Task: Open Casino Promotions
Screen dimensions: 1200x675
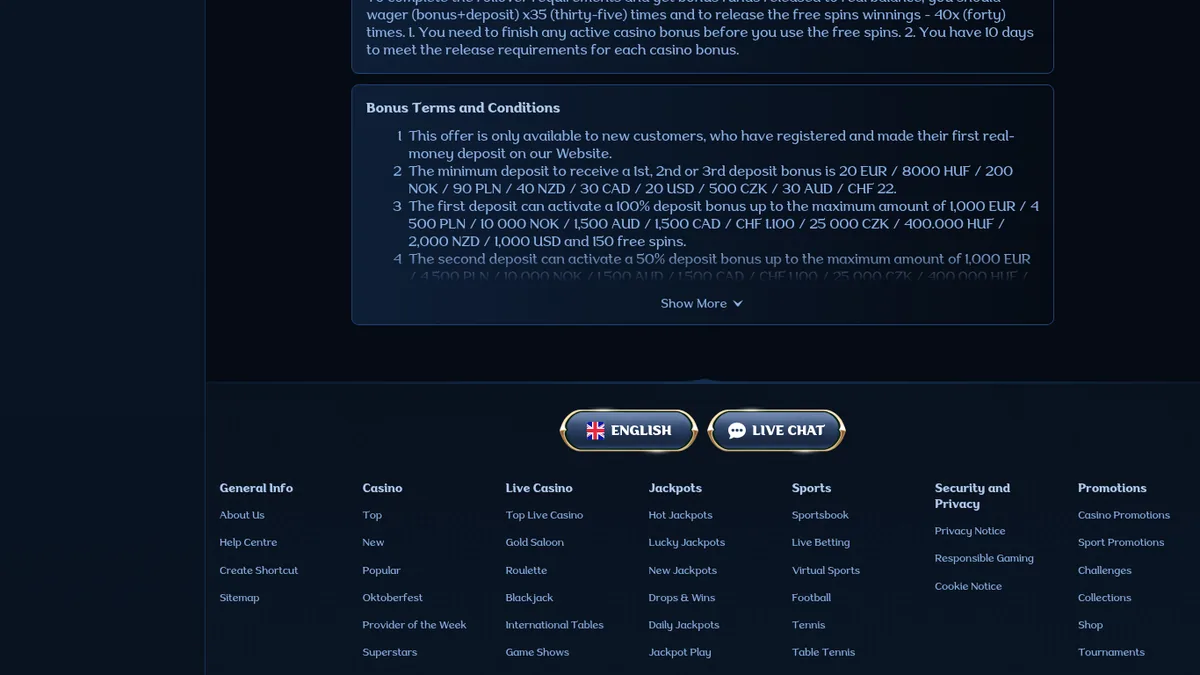Action: [x=1124, y=515]
